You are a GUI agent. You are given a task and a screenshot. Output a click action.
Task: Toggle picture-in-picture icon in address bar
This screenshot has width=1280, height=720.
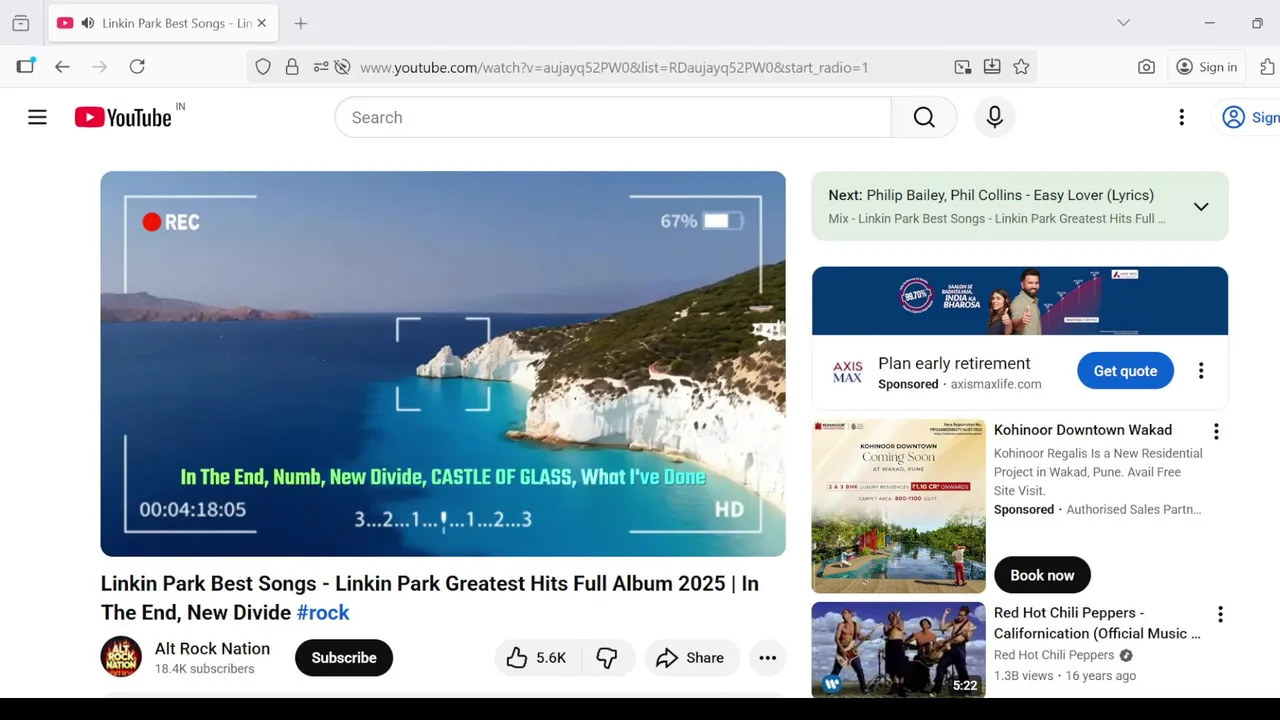click(x=962, y=67)
